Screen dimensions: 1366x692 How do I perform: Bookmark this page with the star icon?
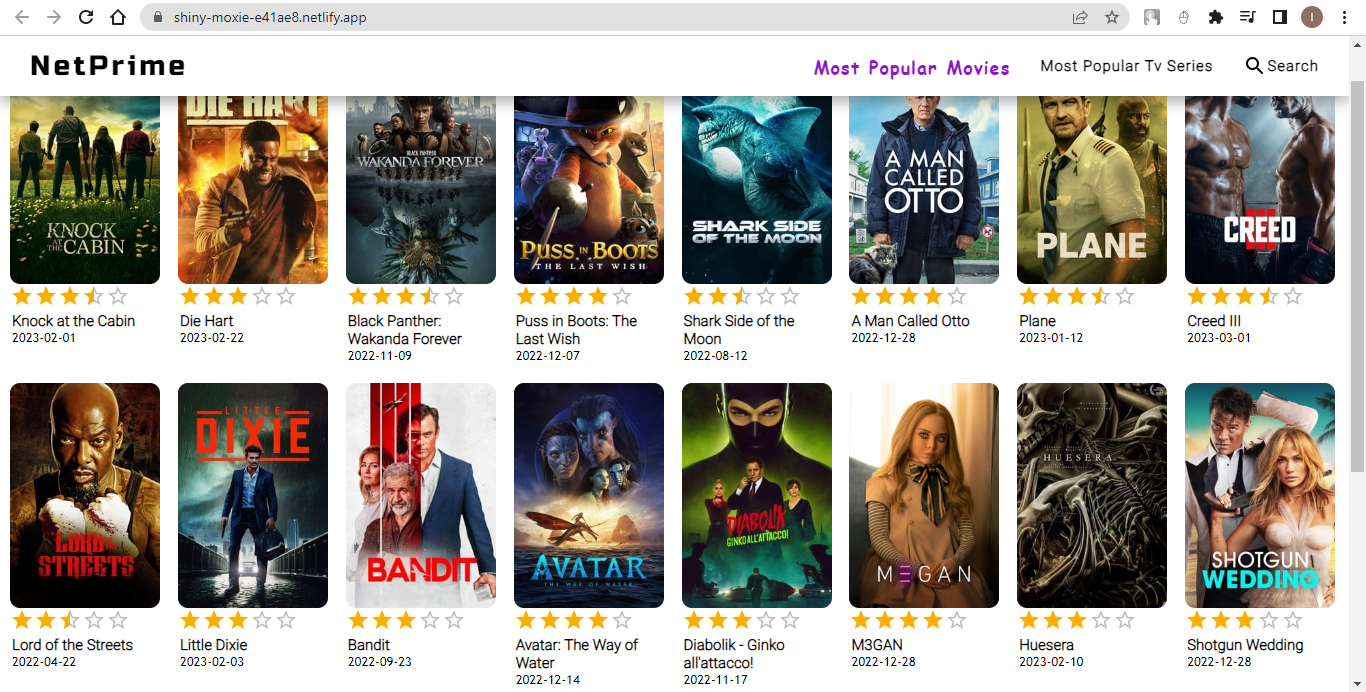coord(1111,17)
